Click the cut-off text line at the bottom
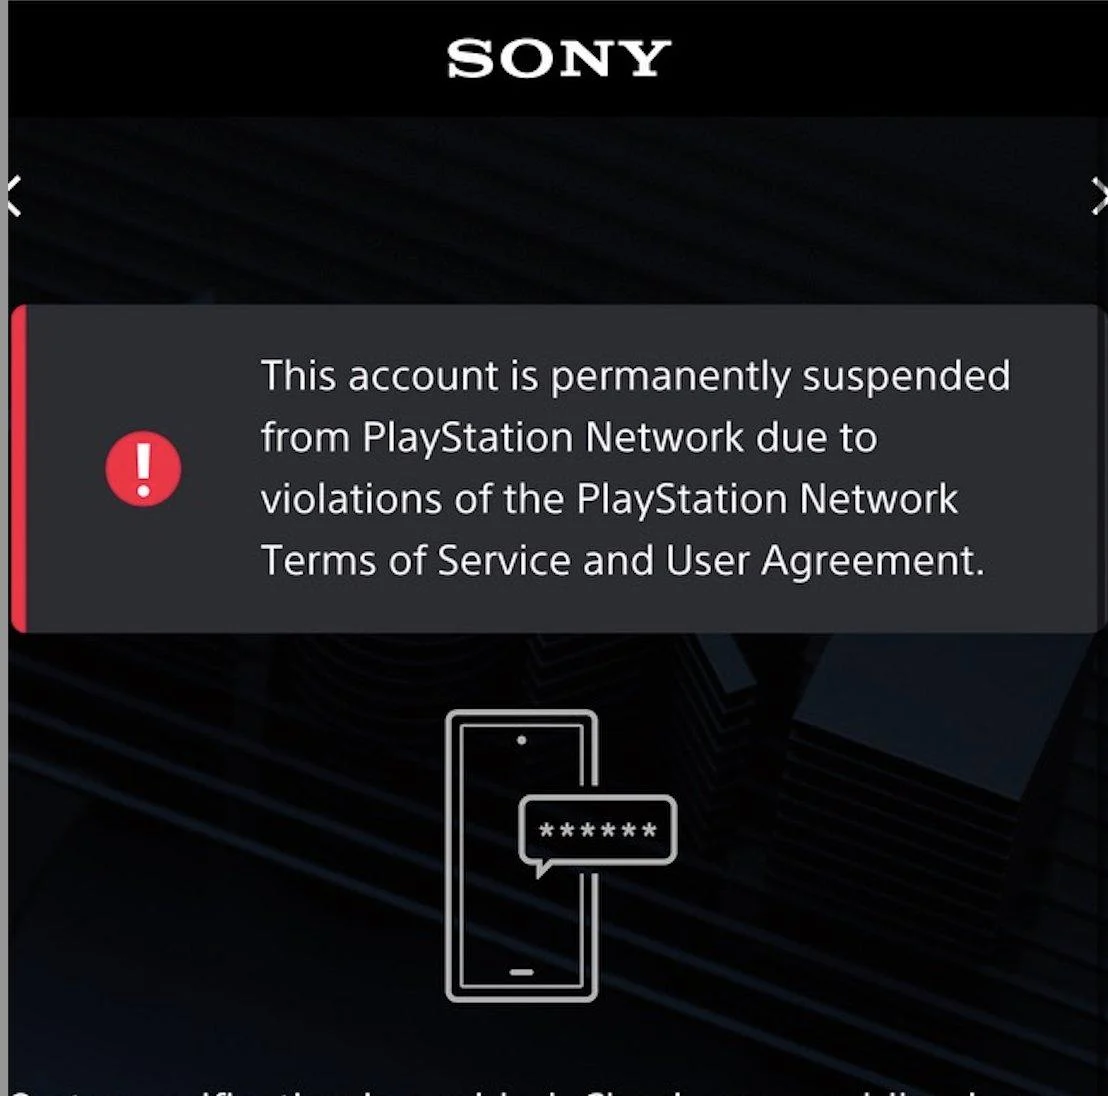 click(495, 1092)
